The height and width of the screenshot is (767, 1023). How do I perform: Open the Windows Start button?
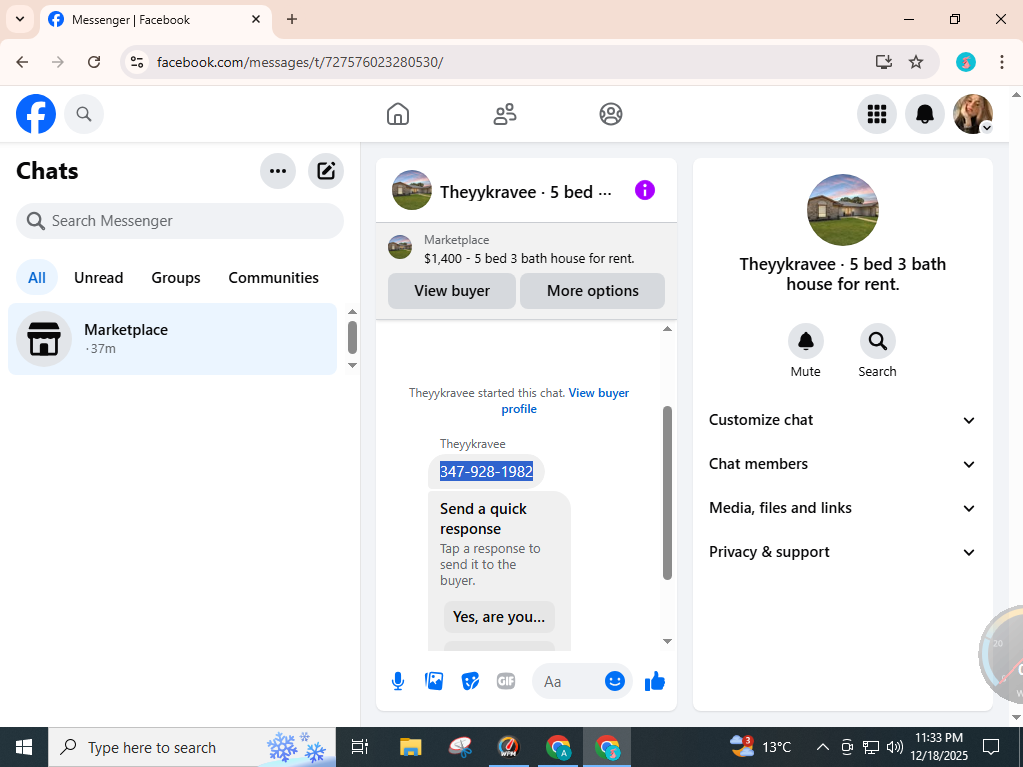(x=23, y=747)
